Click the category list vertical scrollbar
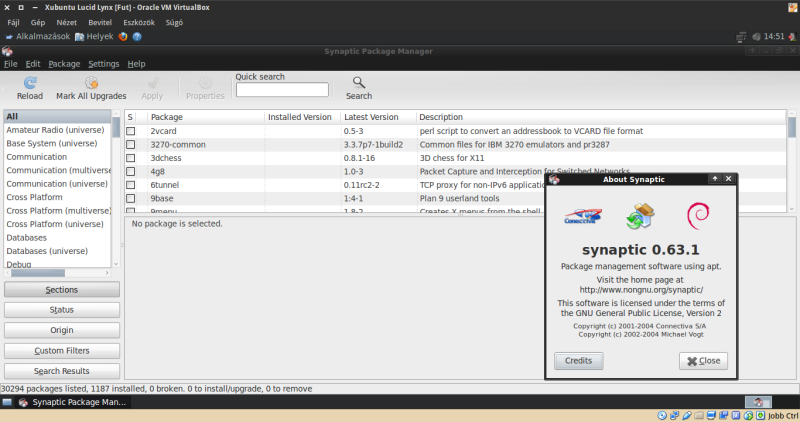This screenshot has width=800, height=422. (x=116, y=128)
